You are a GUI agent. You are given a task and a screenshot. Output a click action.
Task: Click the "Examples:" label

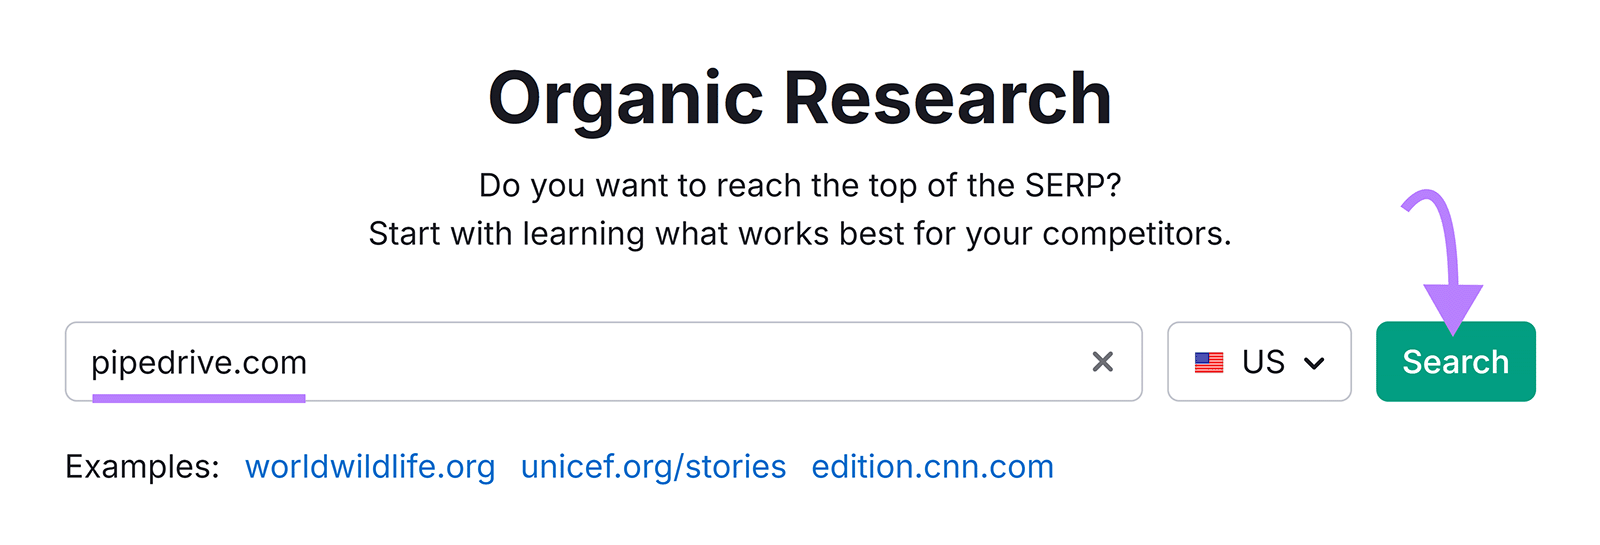142,467
